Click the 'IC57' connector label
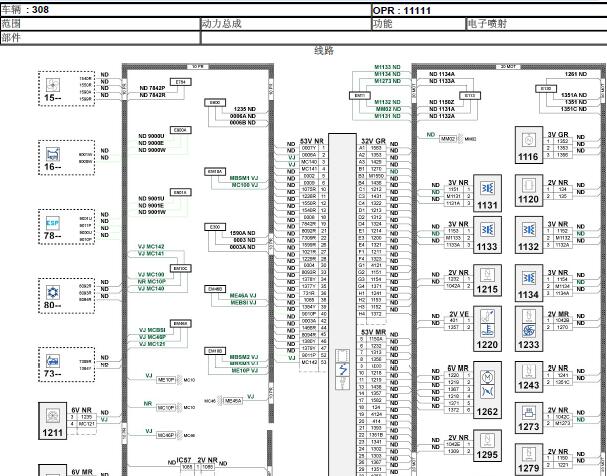This screenshot has height=476, width=607. click(184, 460)
